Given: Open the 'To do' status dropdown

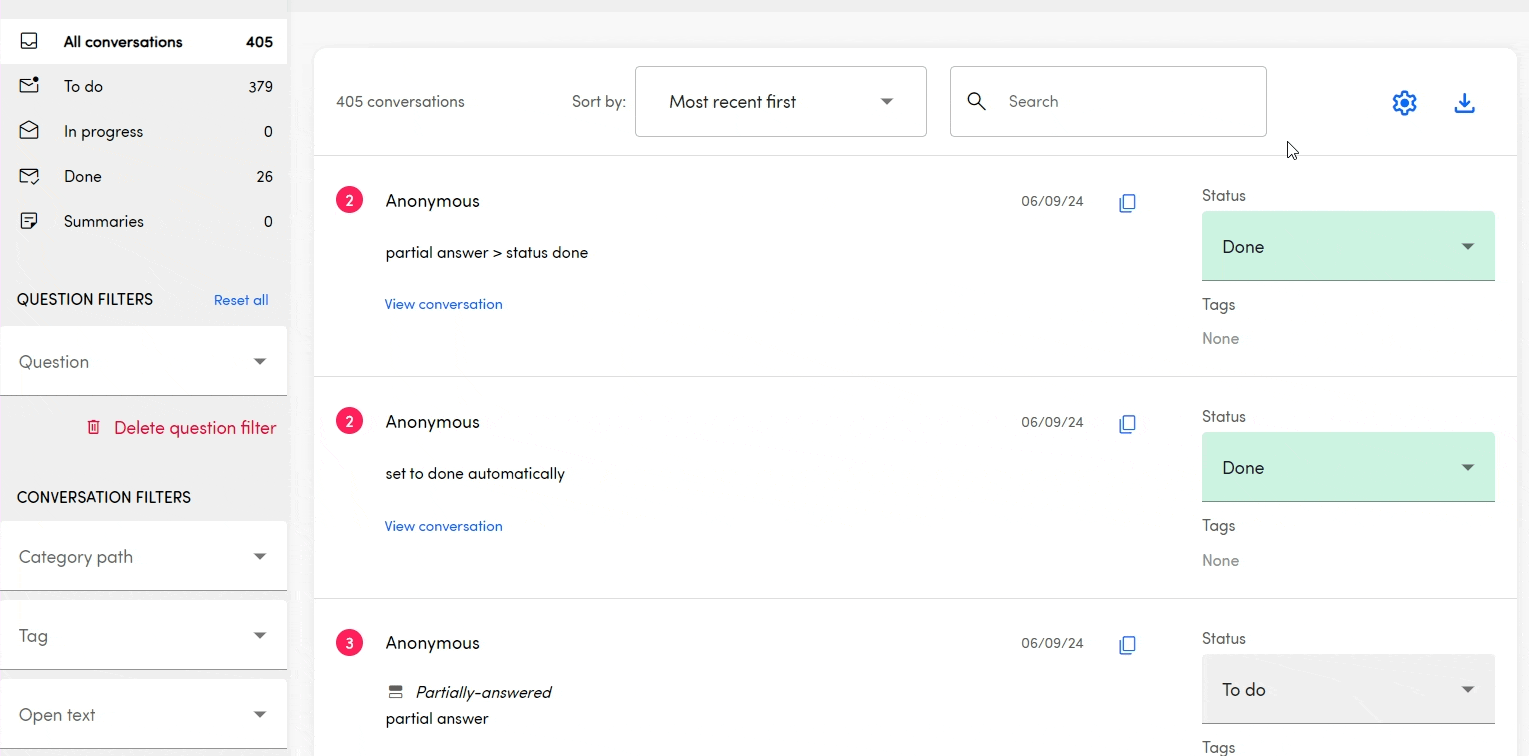Looking at the screenshot, I should tap(1347, 689).
